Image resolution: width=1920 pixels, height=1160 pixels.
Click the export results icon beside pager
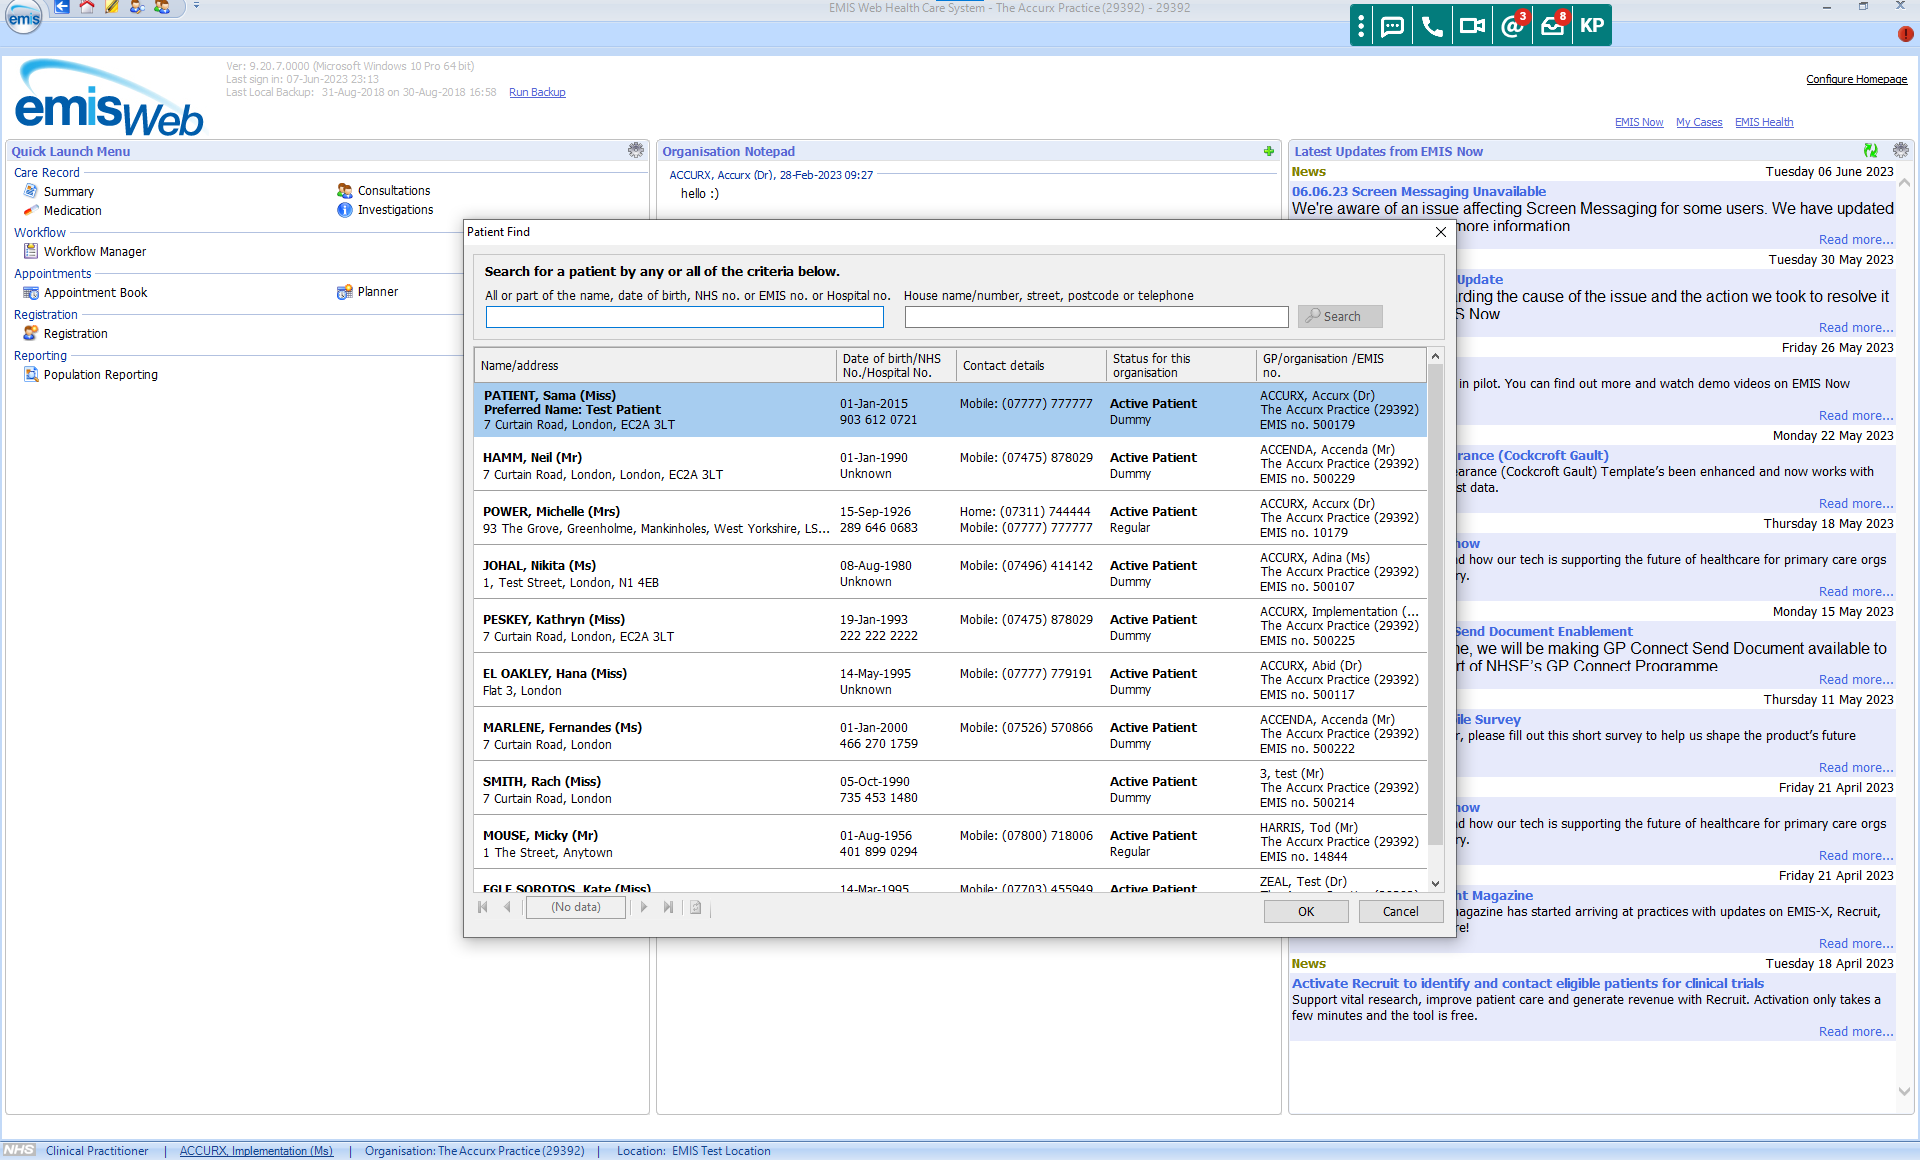point(696,907)
